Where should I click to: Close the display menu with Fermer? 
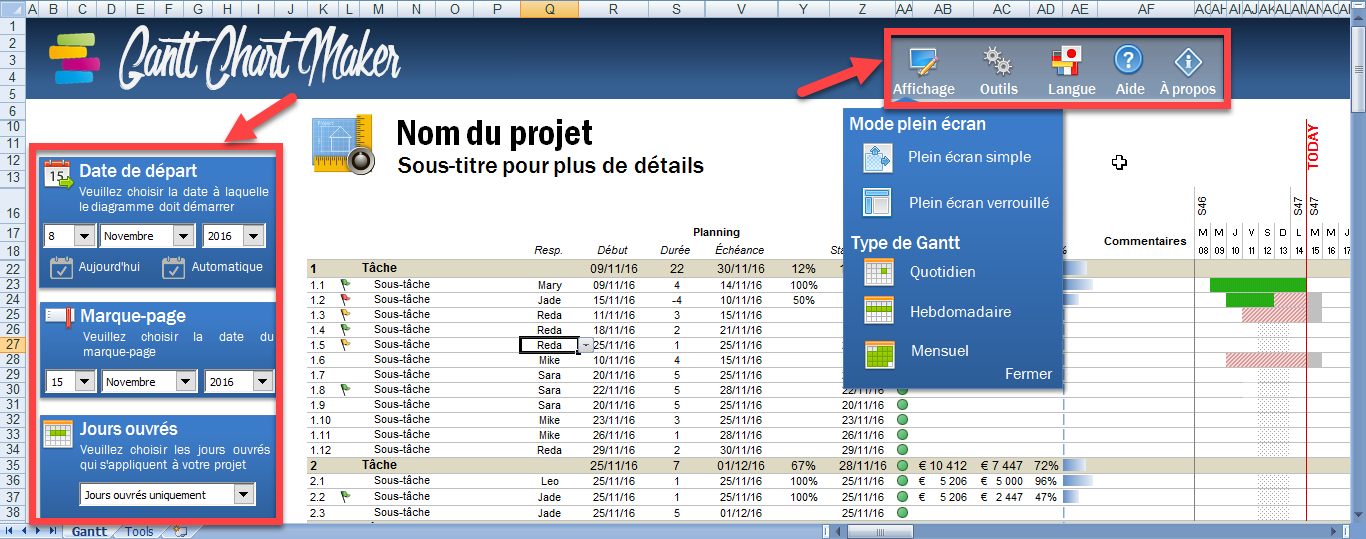point(1028,374)
